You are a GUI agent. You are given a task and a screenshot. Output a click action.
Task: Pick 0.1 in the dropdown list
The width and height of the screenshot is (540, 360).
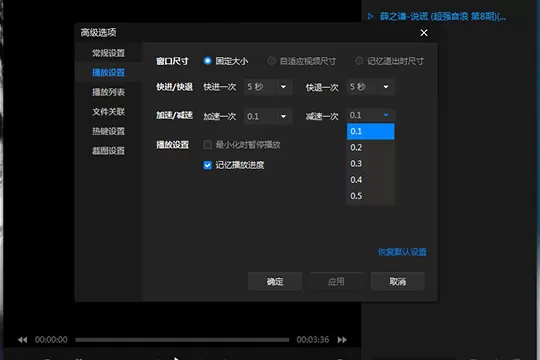(371, 131)
